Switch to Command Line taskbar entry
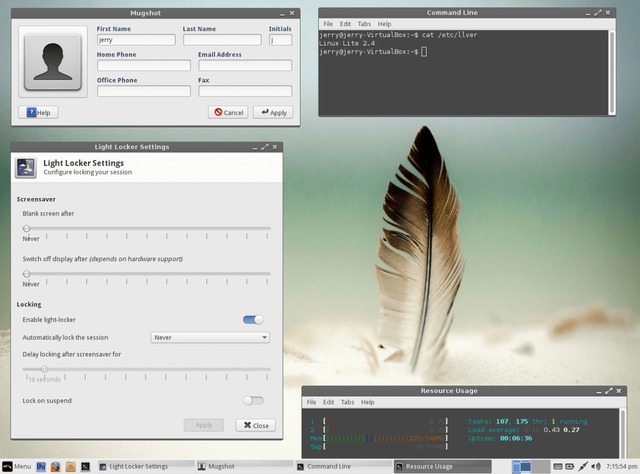The image size is (640, 474). (344, 466)
